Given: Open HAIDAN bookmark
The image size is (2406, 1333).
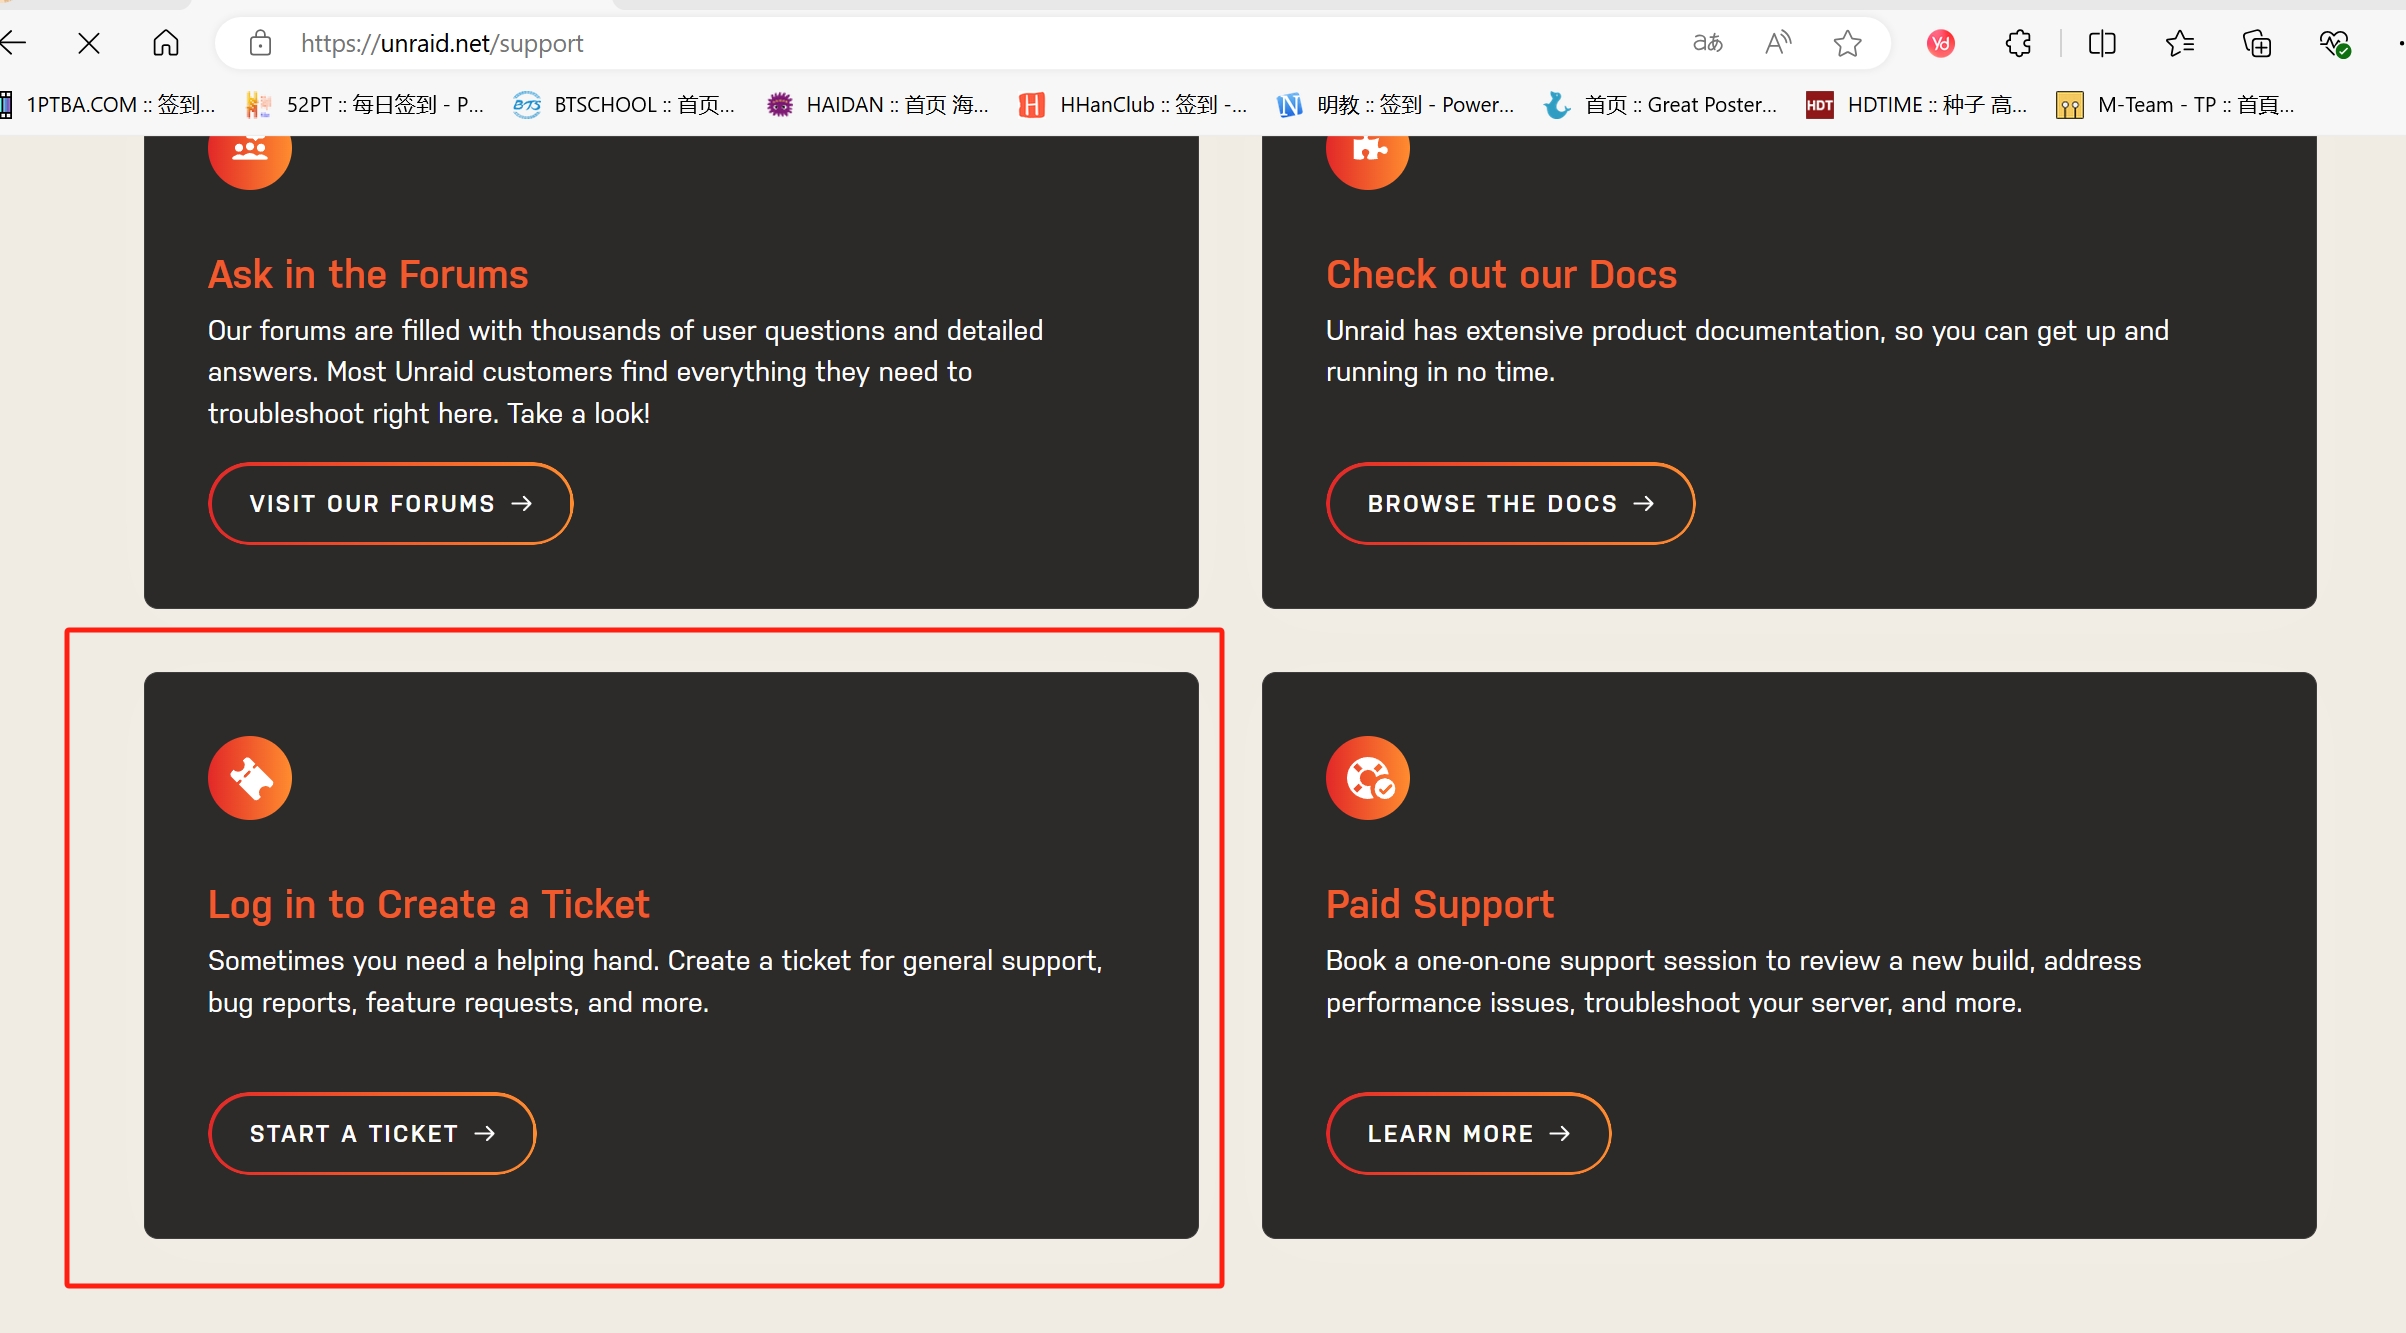Looking at the screenshot, I should (x=878, y=104).
